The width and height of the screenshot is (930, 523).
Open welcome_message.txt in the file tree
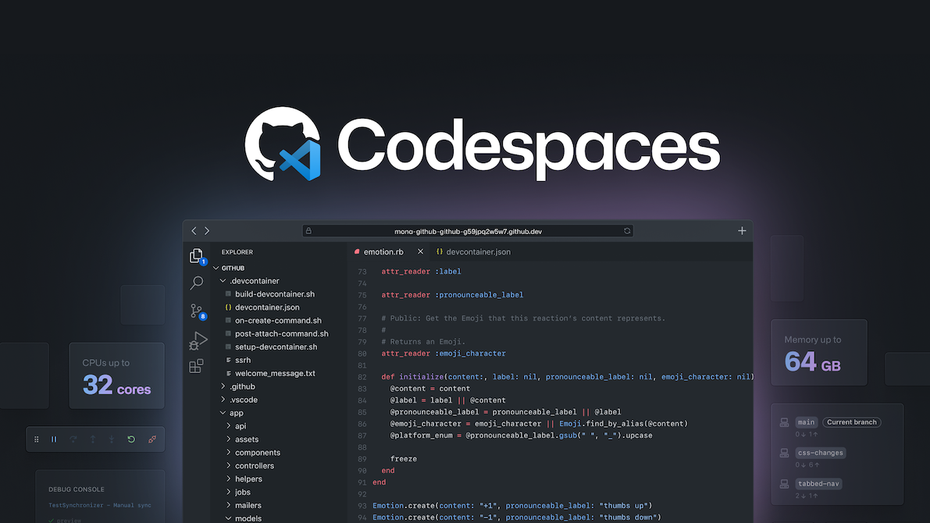click(274, 373)
